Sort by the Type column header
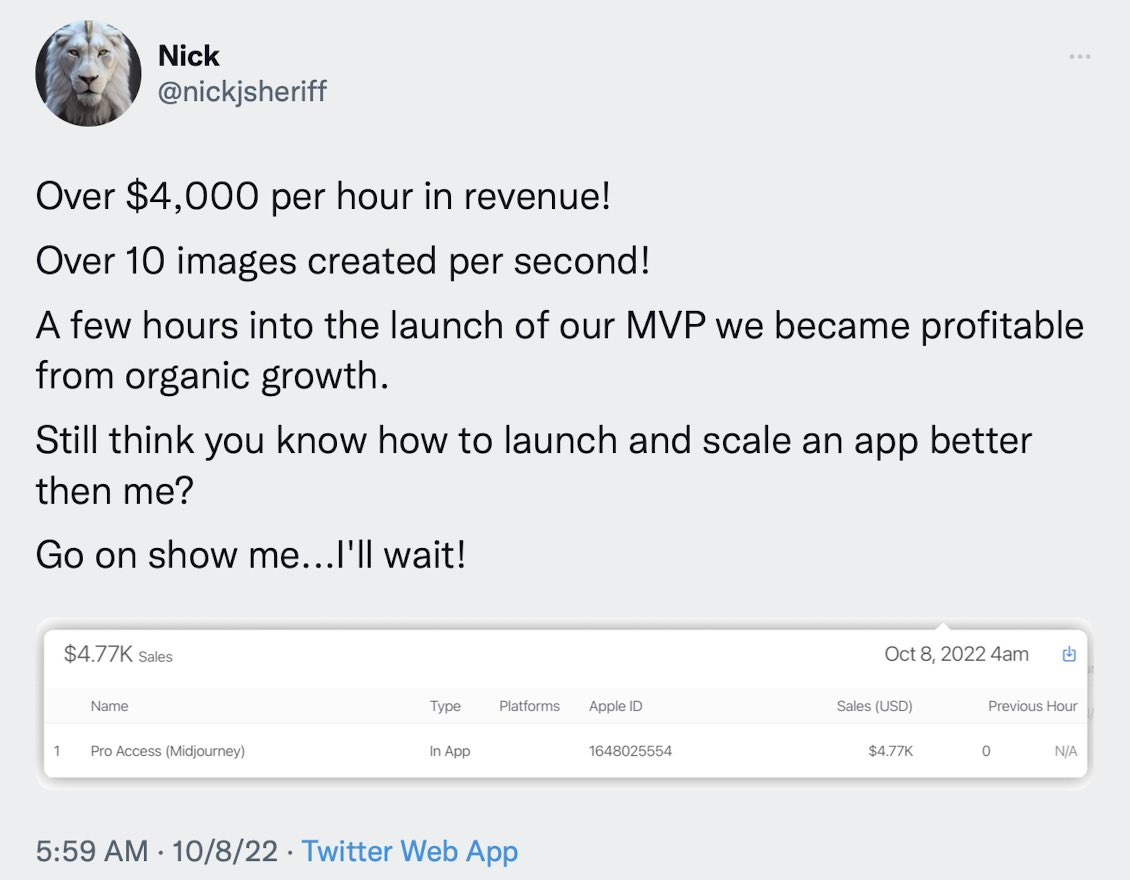This screenshot has height=880, width=1130. (445, 706)
